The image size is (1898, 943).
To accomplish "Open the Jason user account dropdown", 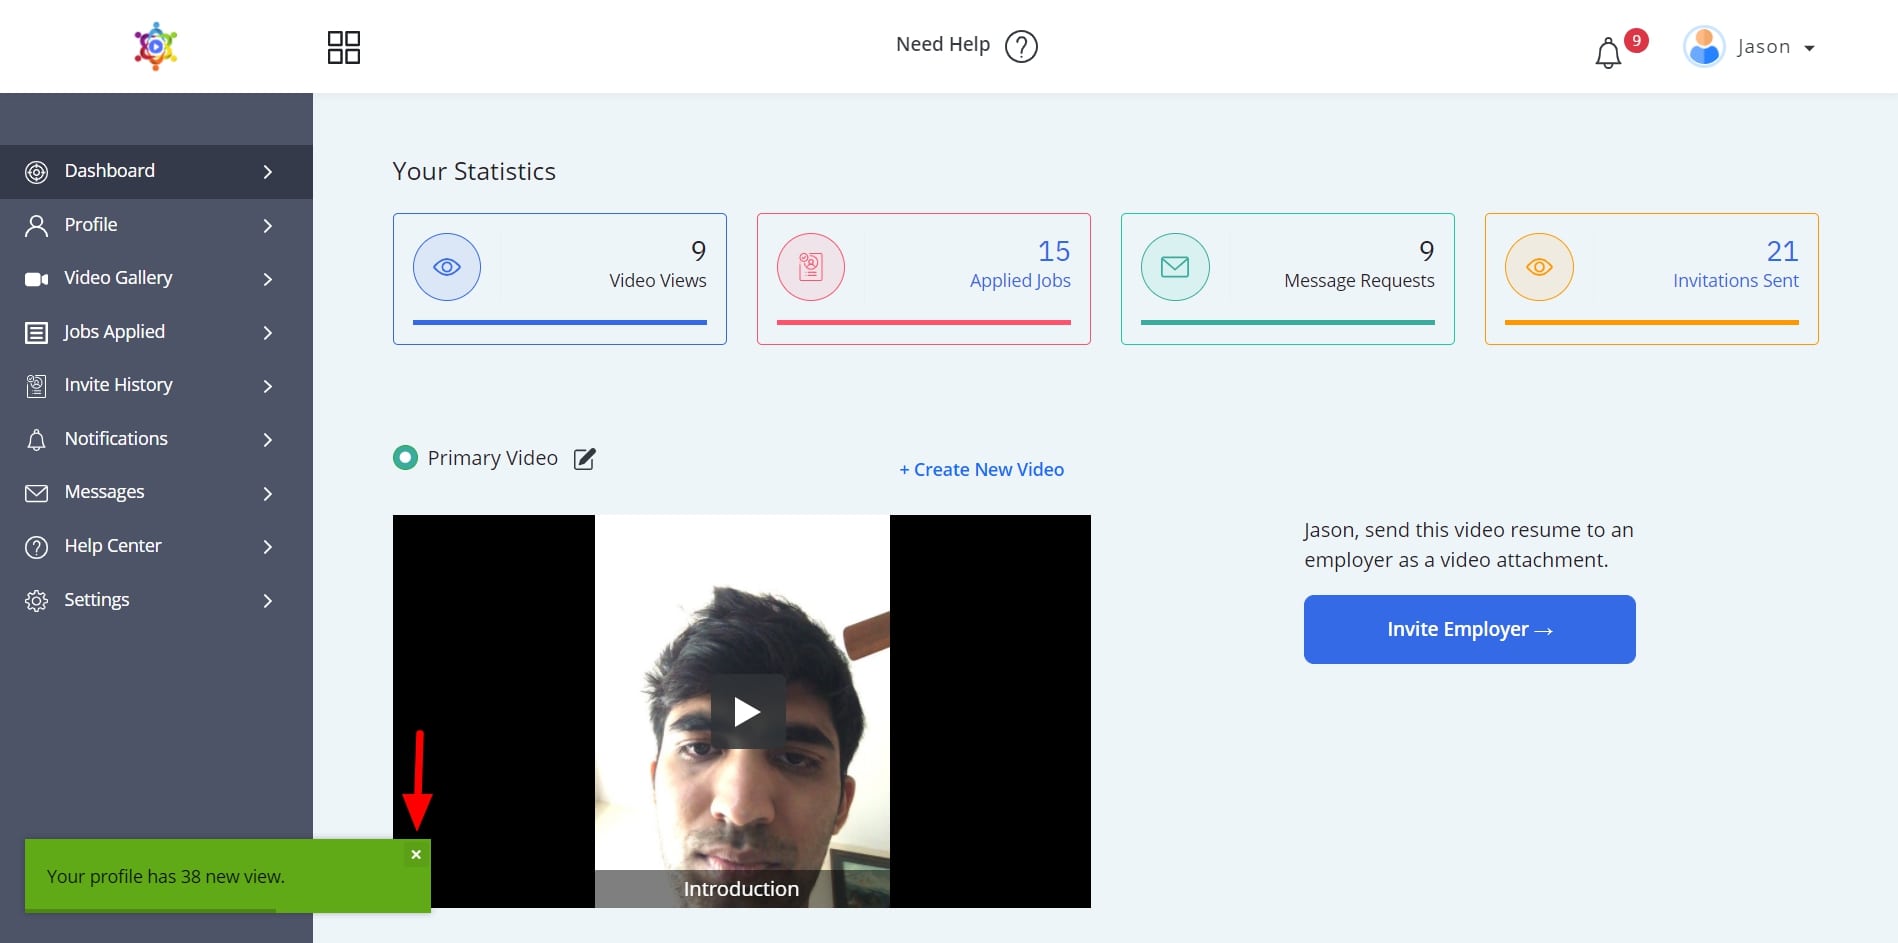I will coord(1750,47).
